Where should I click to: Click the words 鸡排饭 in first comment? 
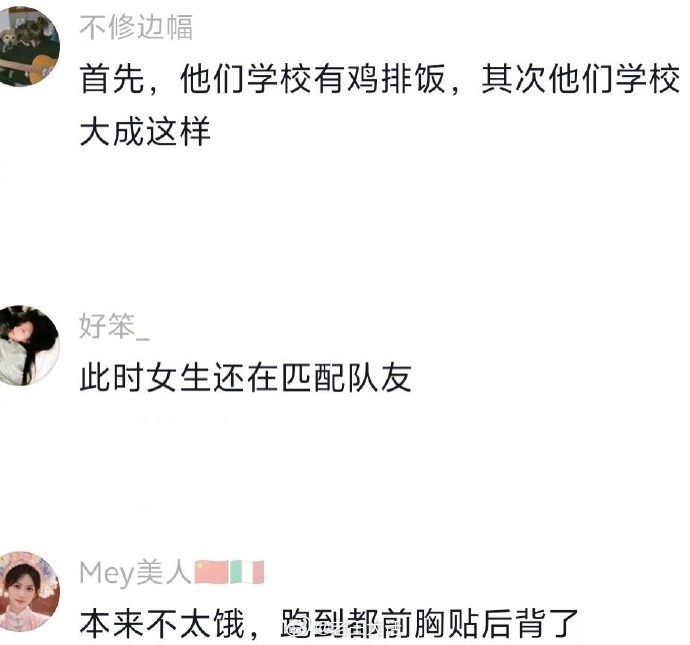pyautogui.click(x=396, y=80)
